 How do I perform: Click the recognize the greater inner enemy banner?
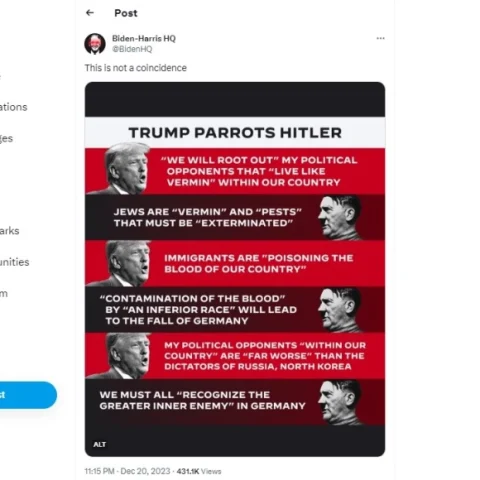coord(235,402)
